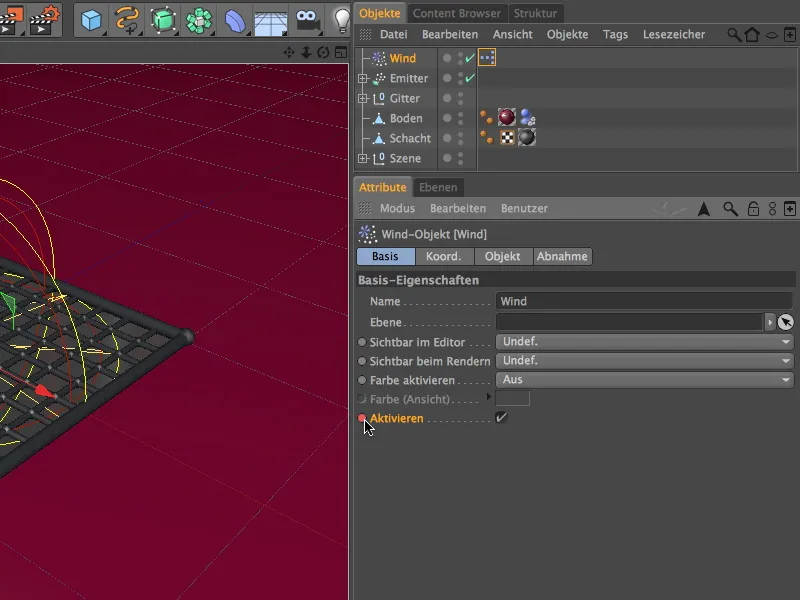Expand the Szene null object

click(363, 159)
